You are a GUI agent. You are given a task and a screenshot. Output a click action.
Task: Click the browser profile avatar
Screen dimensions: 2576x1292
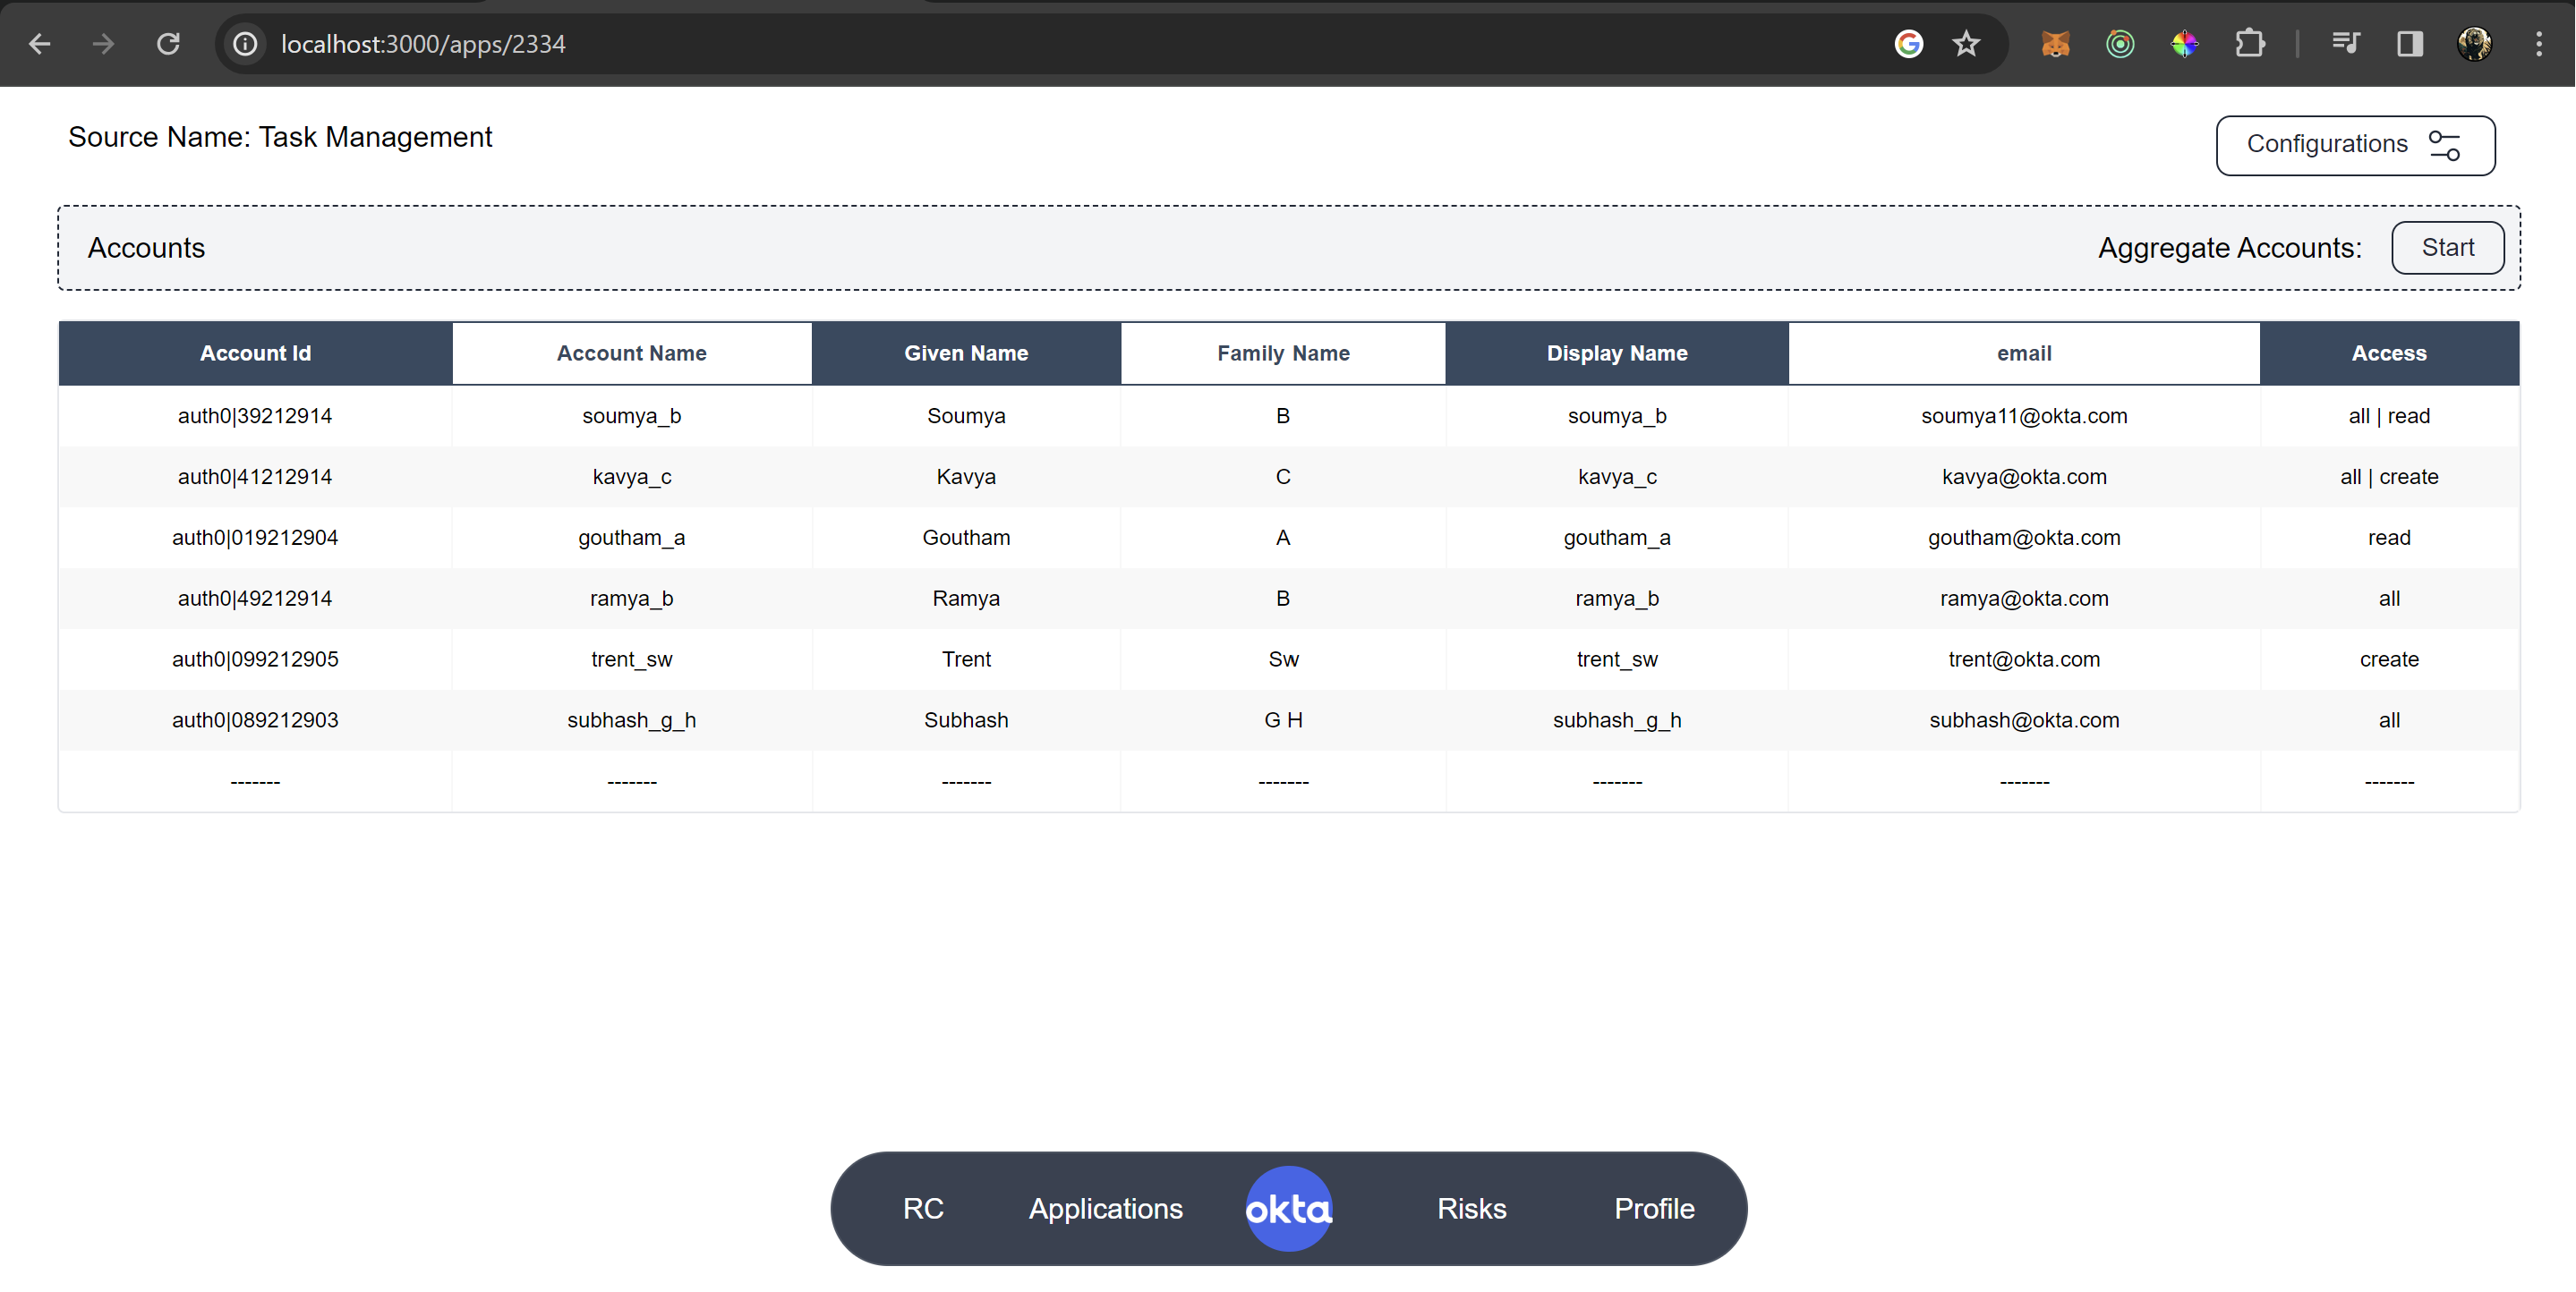[2475, 43]
